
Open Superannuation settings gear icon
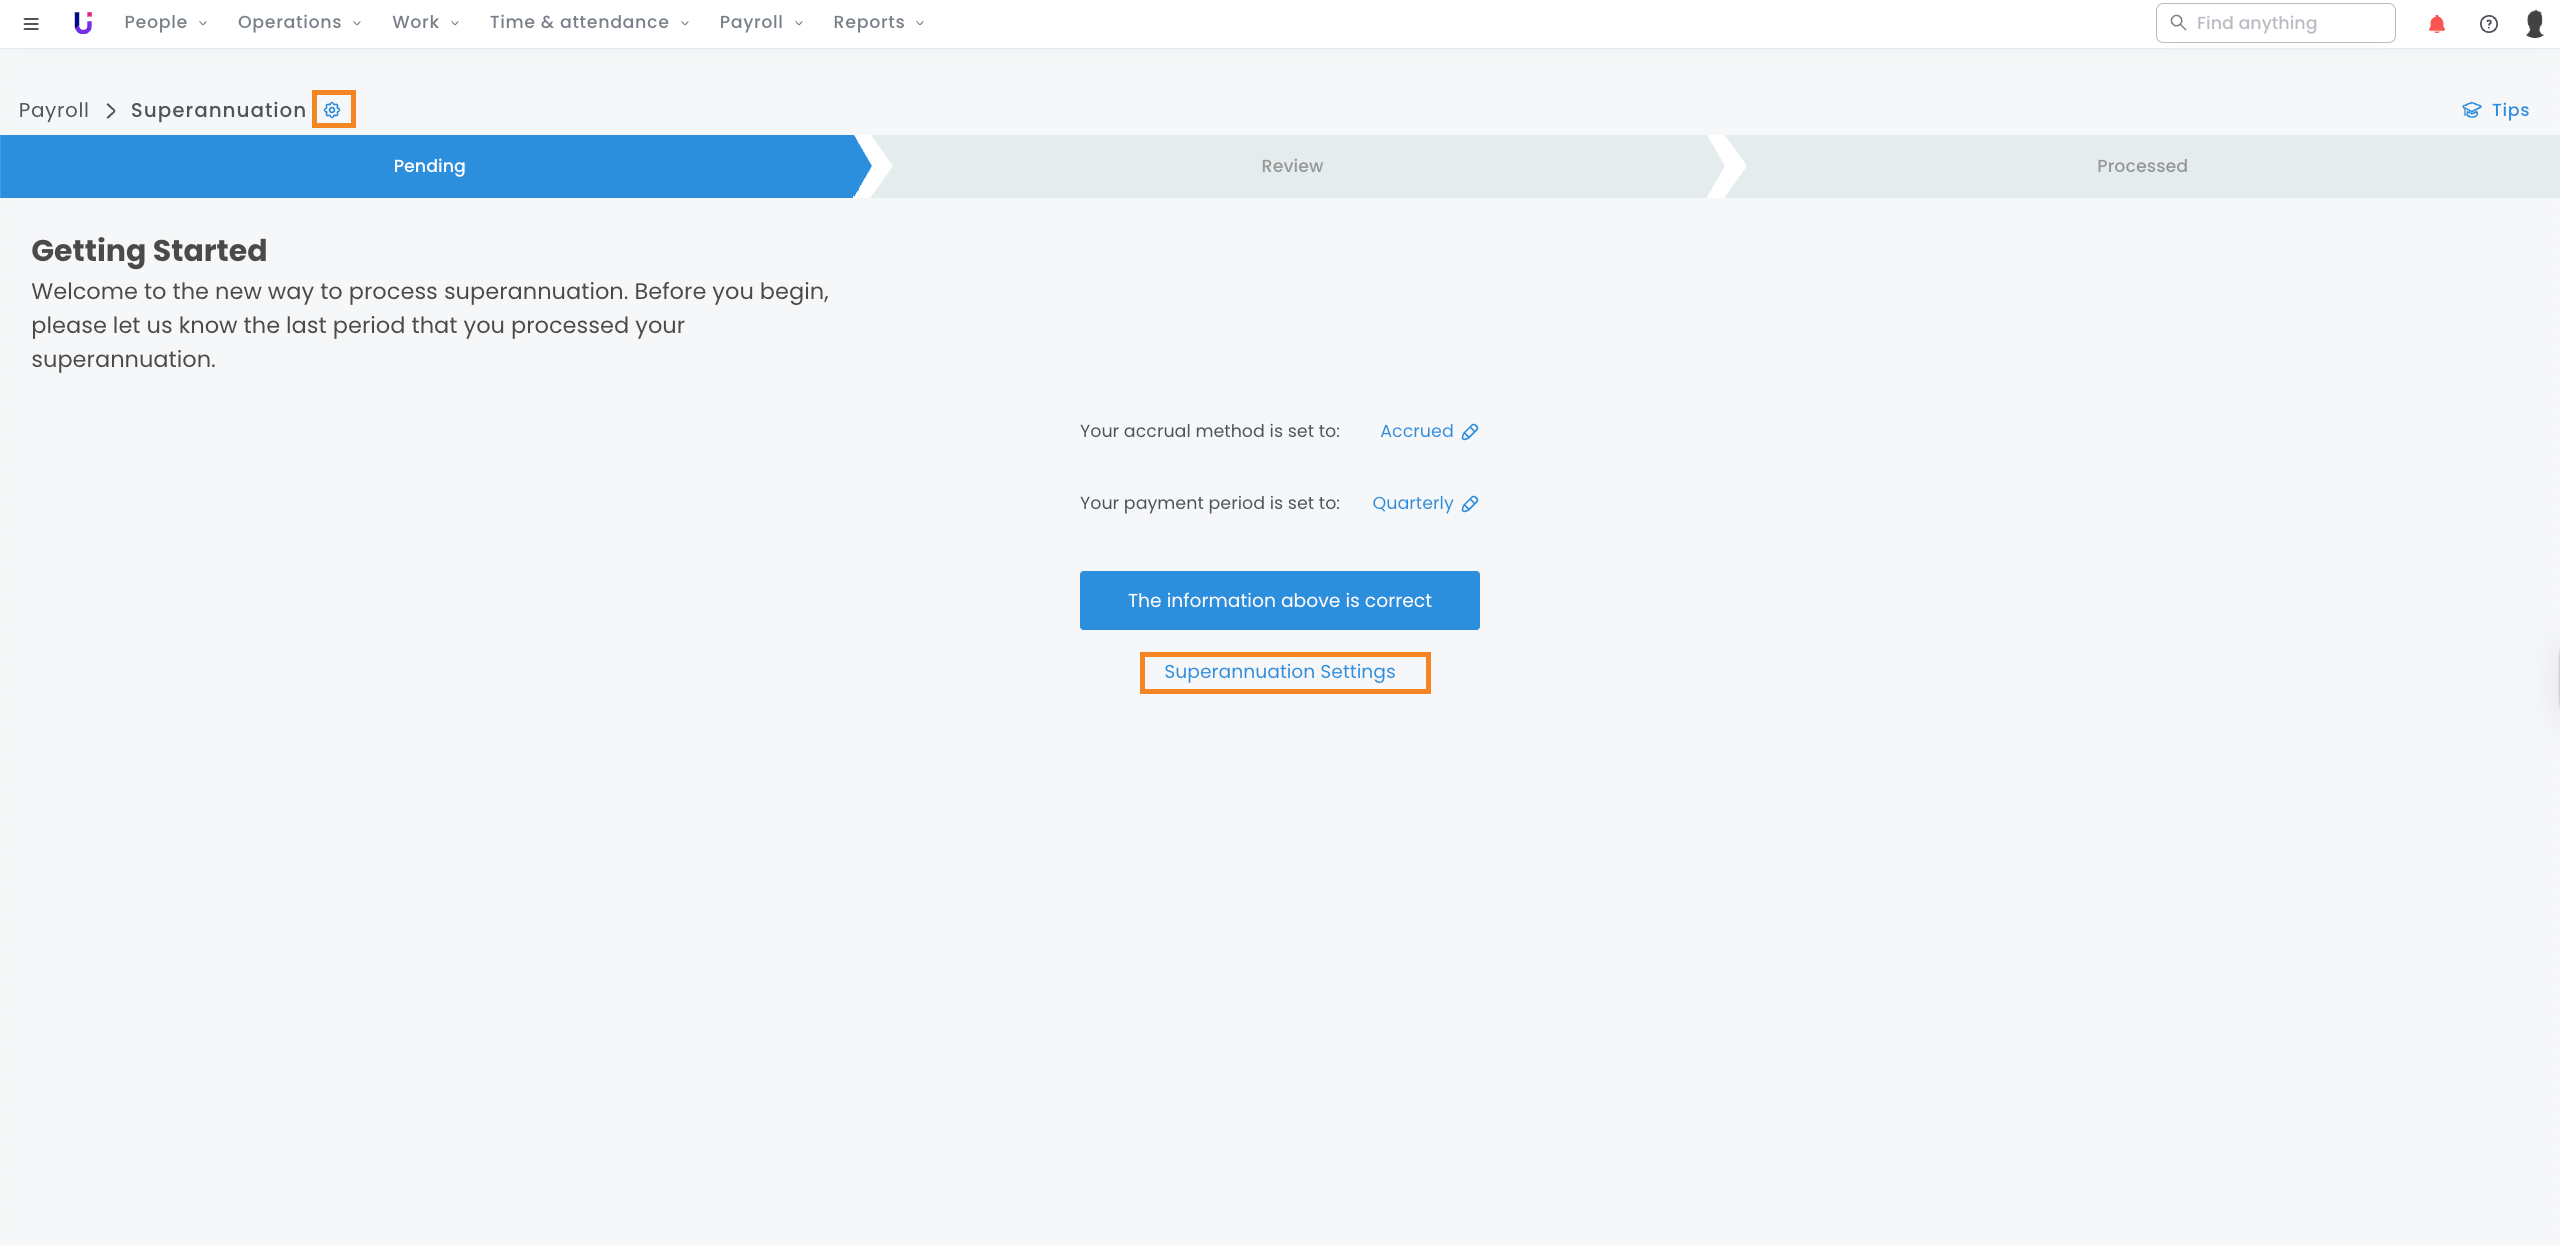332,110
